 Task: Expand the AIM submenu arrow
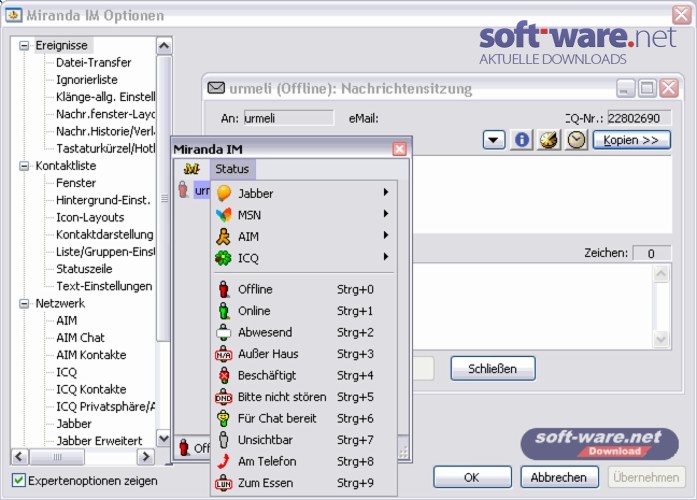pos(386,235)
